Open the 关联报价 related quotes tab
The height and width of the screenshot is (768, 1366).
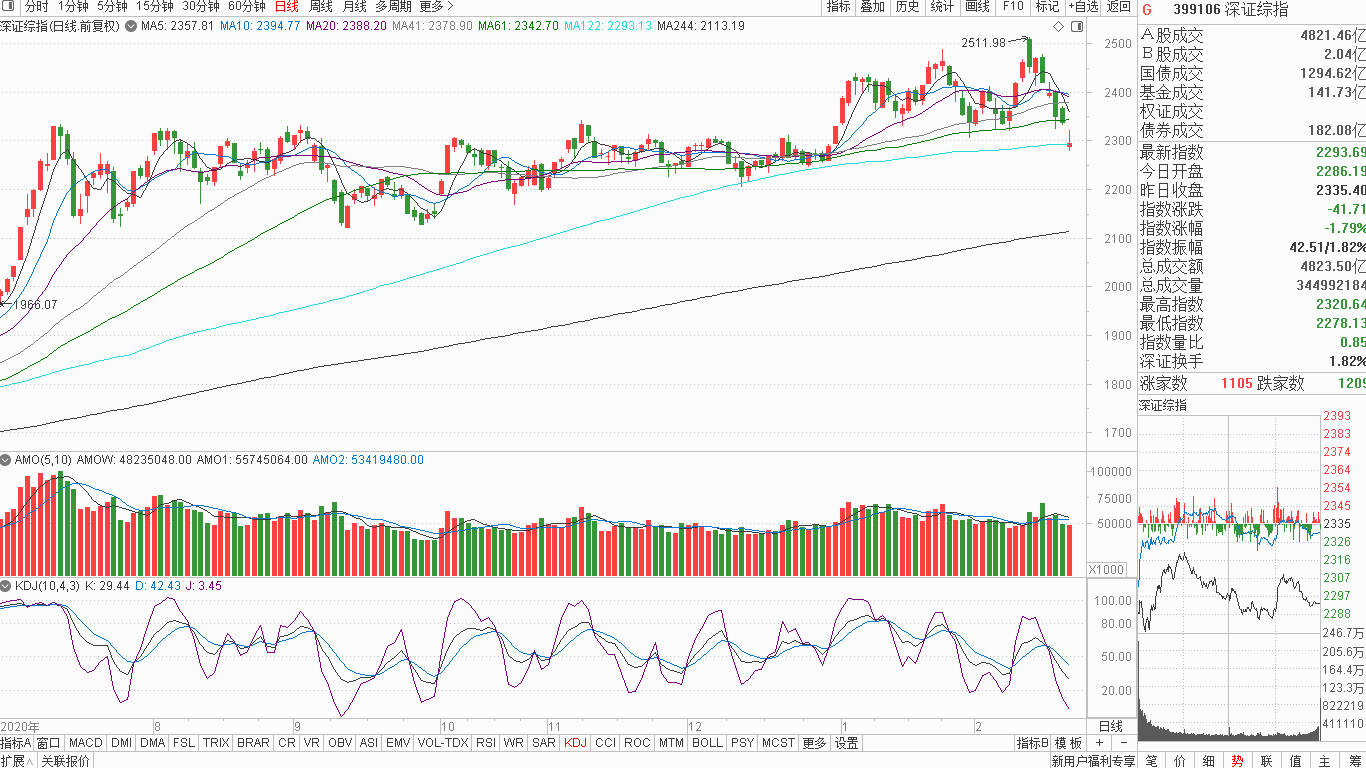click(65, 761)
